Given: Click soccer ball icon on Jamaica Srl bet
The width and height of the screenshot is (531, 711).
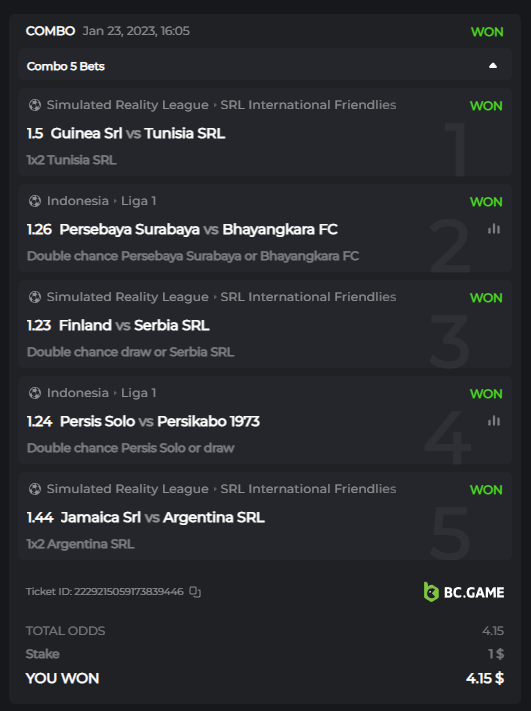Looking at the screenshot, I should coord(35,489).
